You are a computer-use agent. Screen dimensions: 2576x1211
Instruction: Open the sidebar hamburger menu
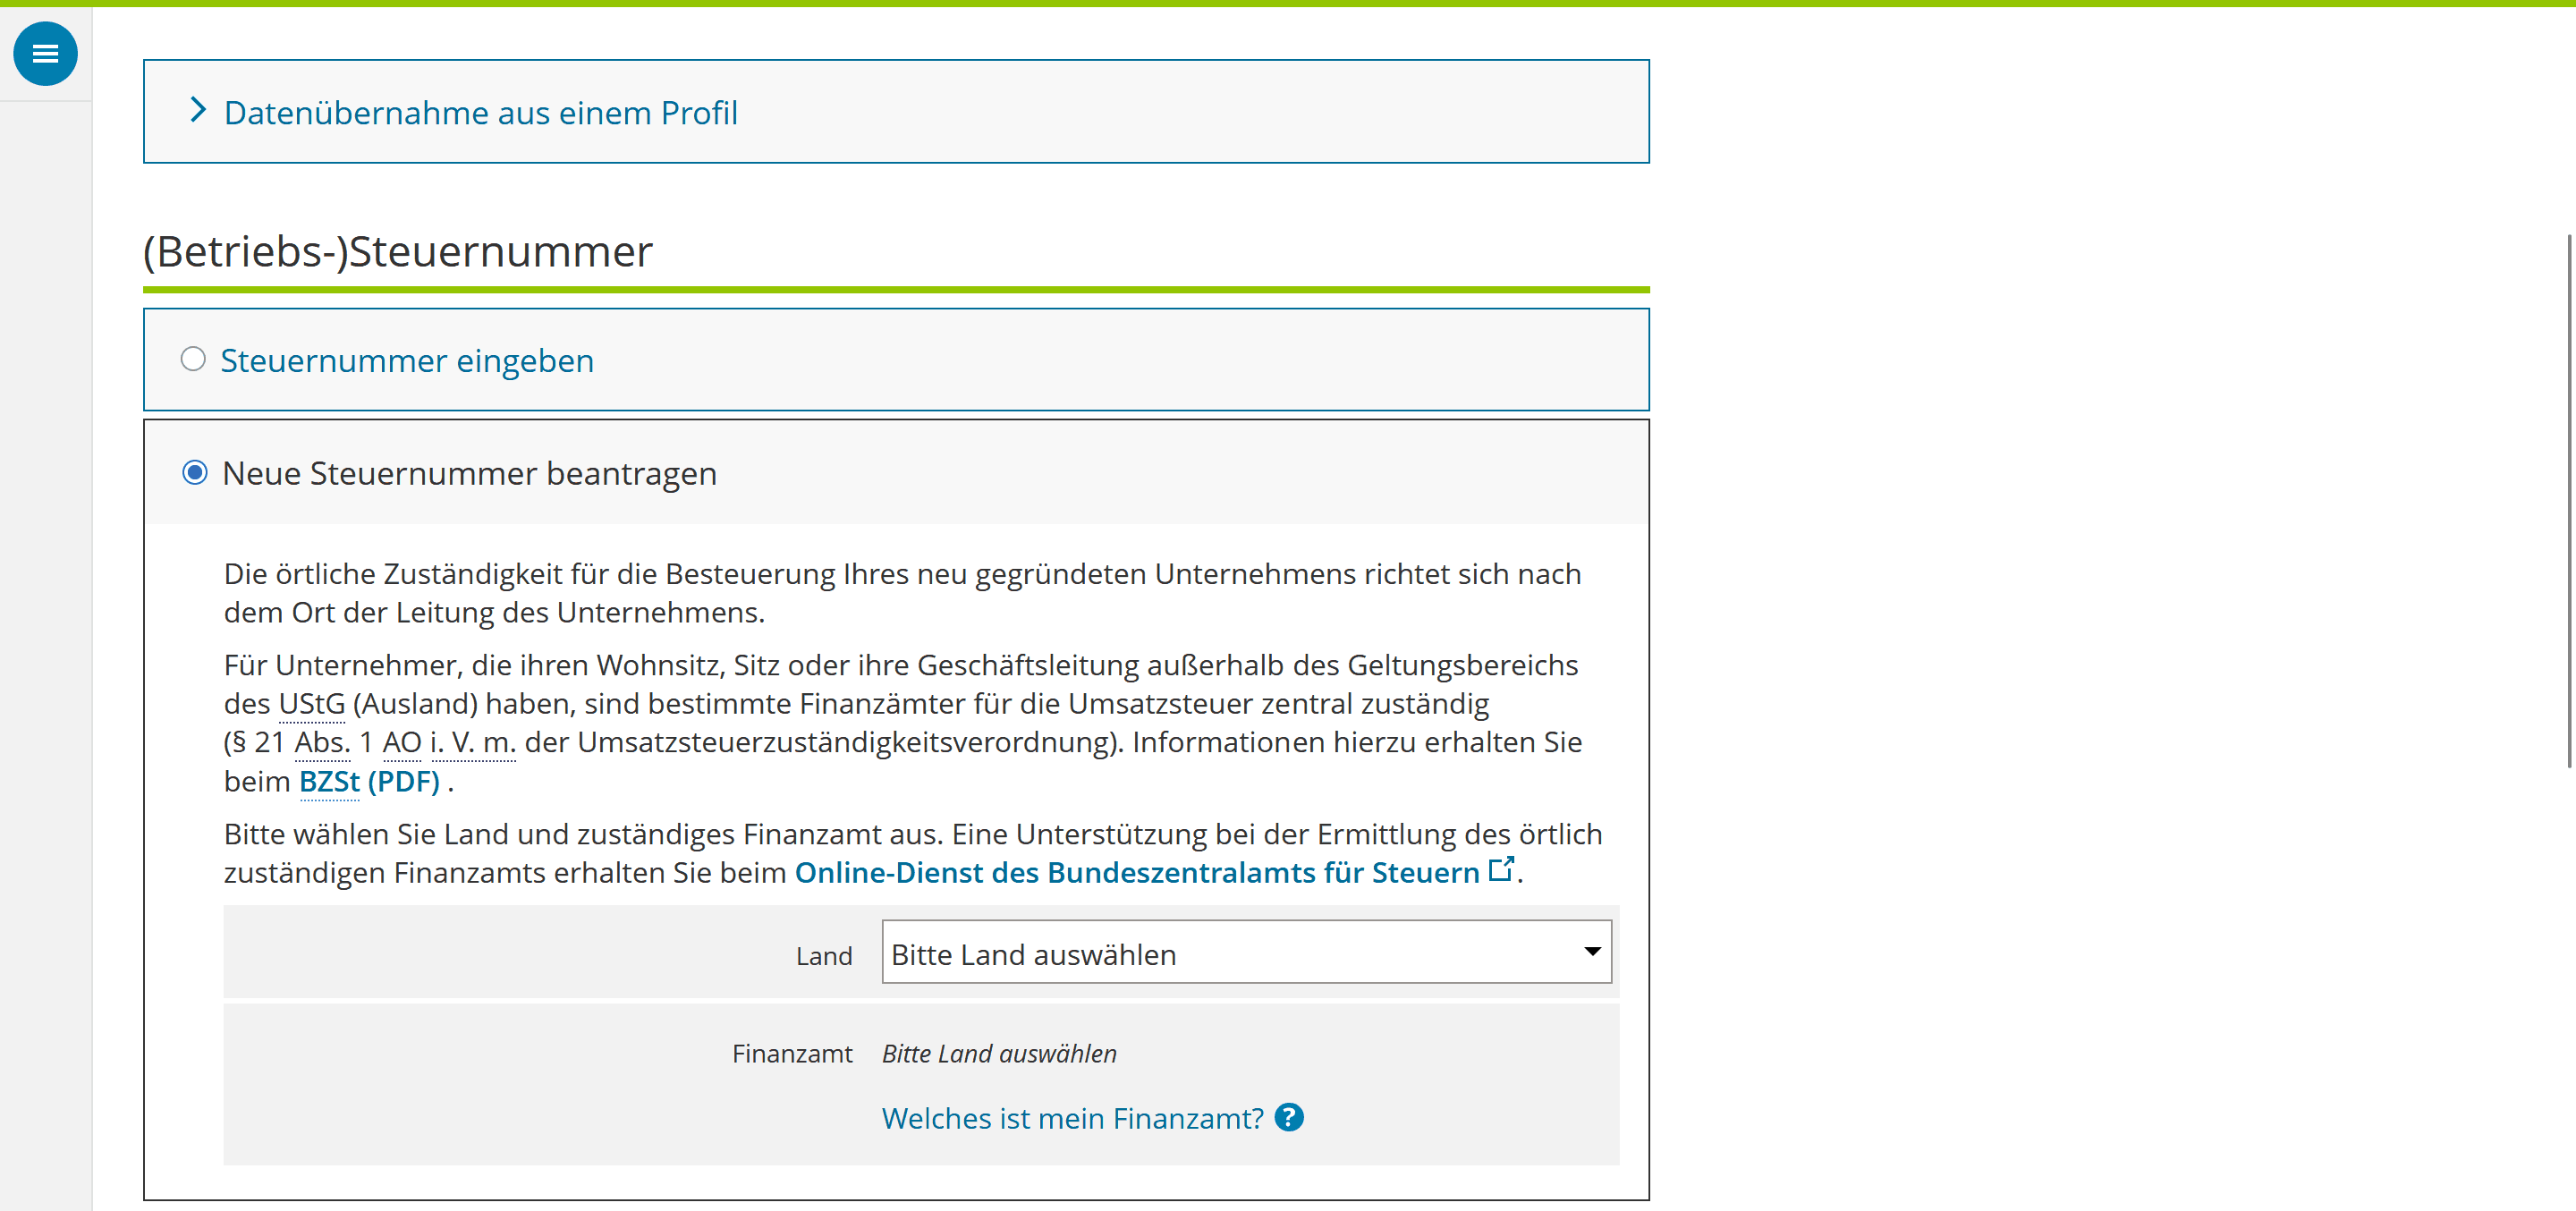pyautogui.click(x=45, y=54)
